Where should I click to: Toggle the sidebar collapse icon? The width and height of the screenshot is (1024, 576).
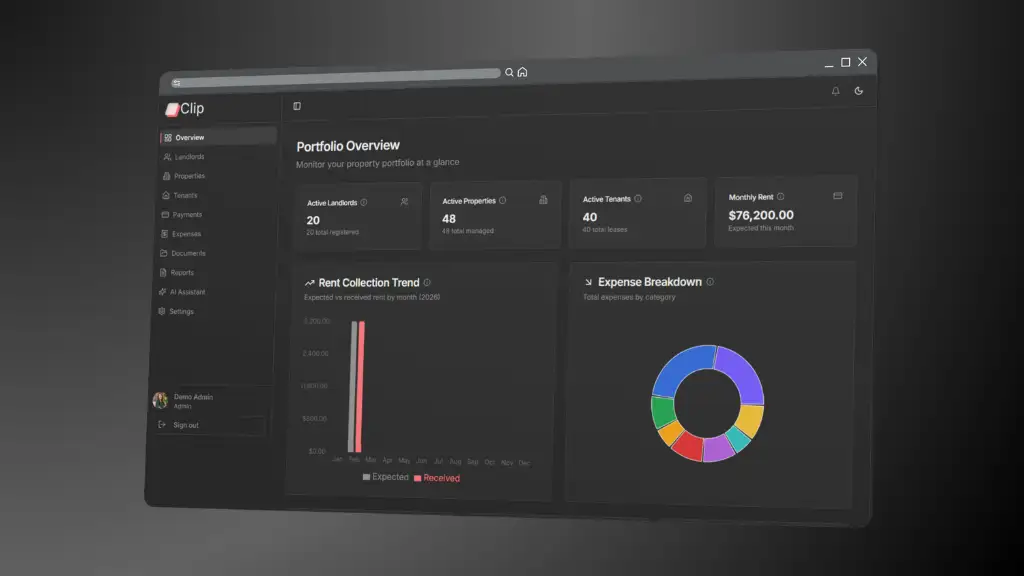pos(297,106)
